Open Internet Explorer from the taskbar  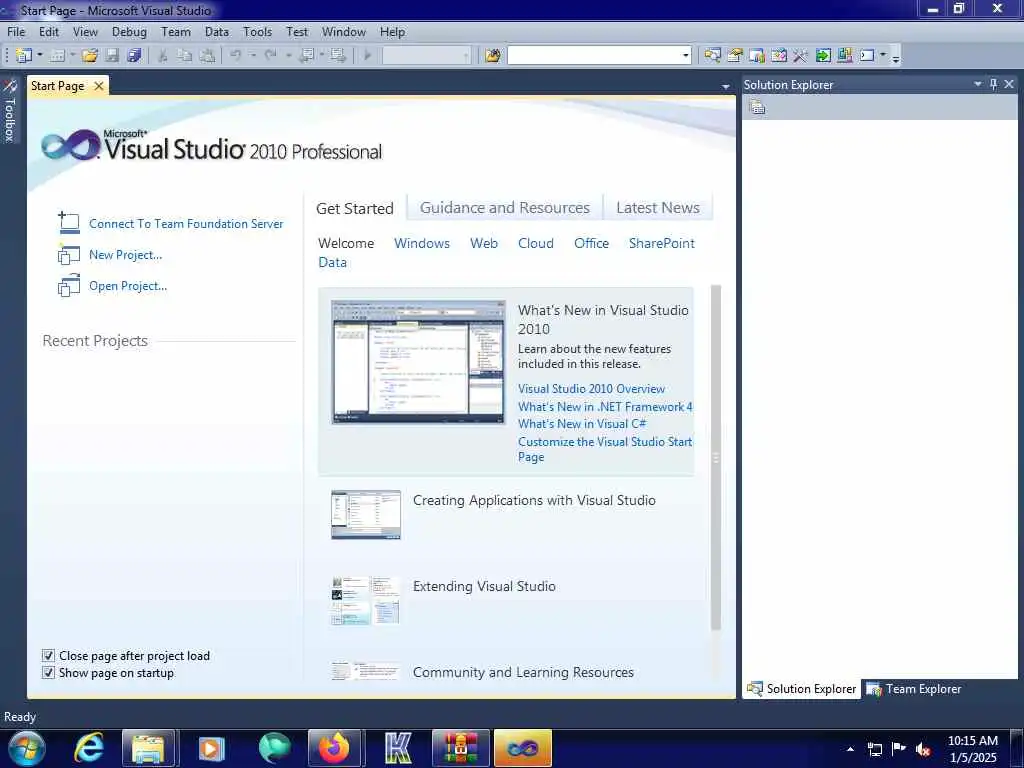point(88,748)
